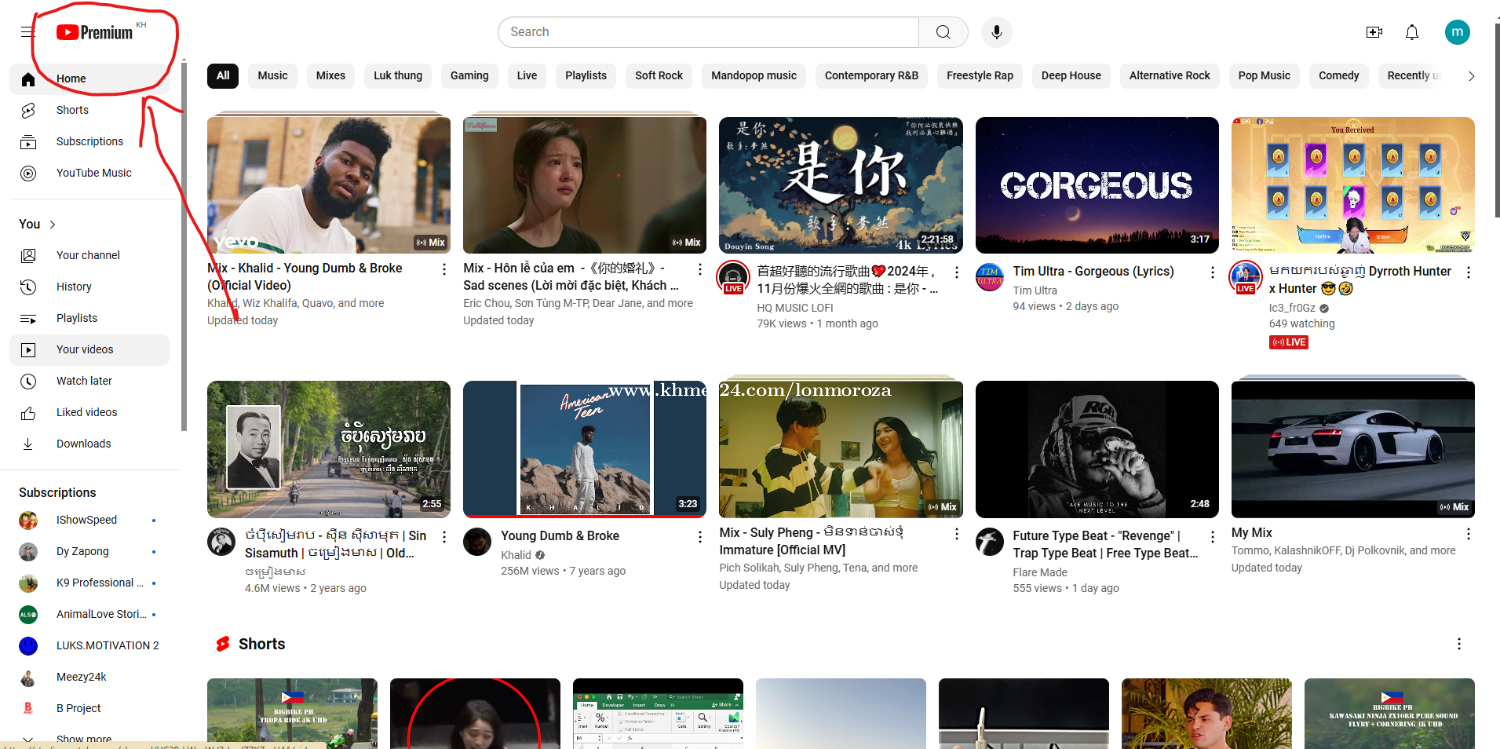
Task: Show more filter chips with right arrow
Action: [1470, 76]
